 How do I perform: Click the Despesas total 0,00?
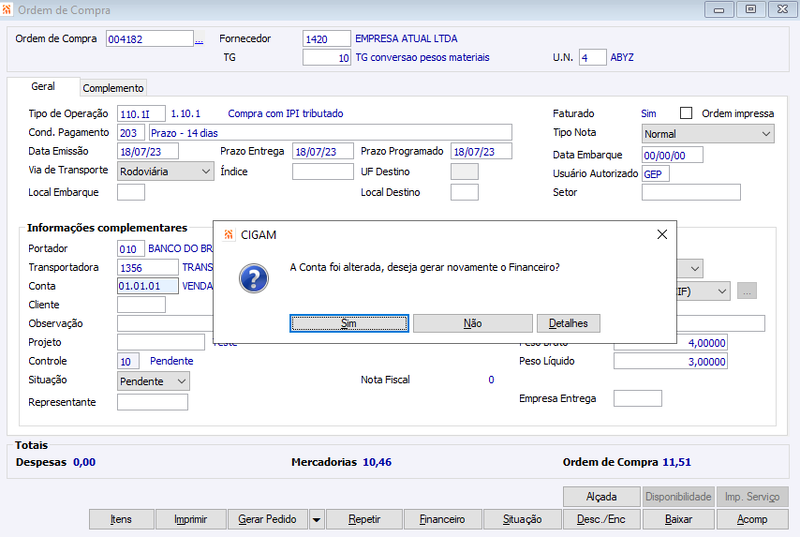84,462
